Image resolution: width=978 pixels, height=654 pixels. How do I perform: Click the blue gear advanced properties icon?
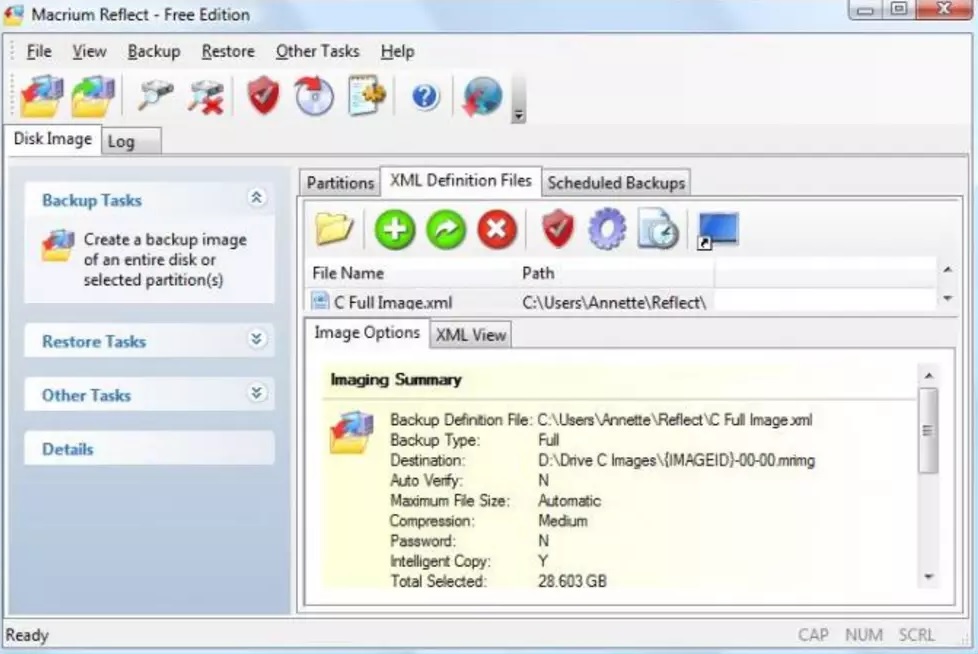tap(607, 229)
